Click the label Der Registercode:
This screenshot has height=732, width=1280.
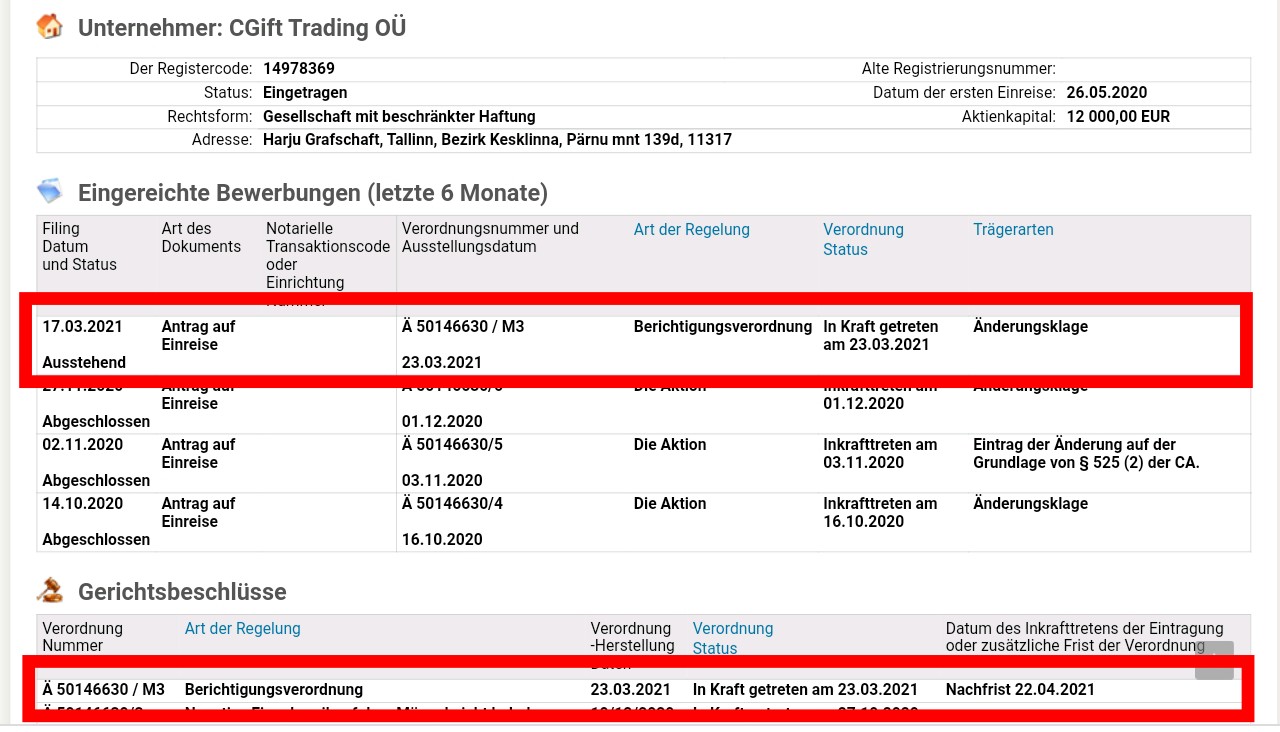(191, 69)
